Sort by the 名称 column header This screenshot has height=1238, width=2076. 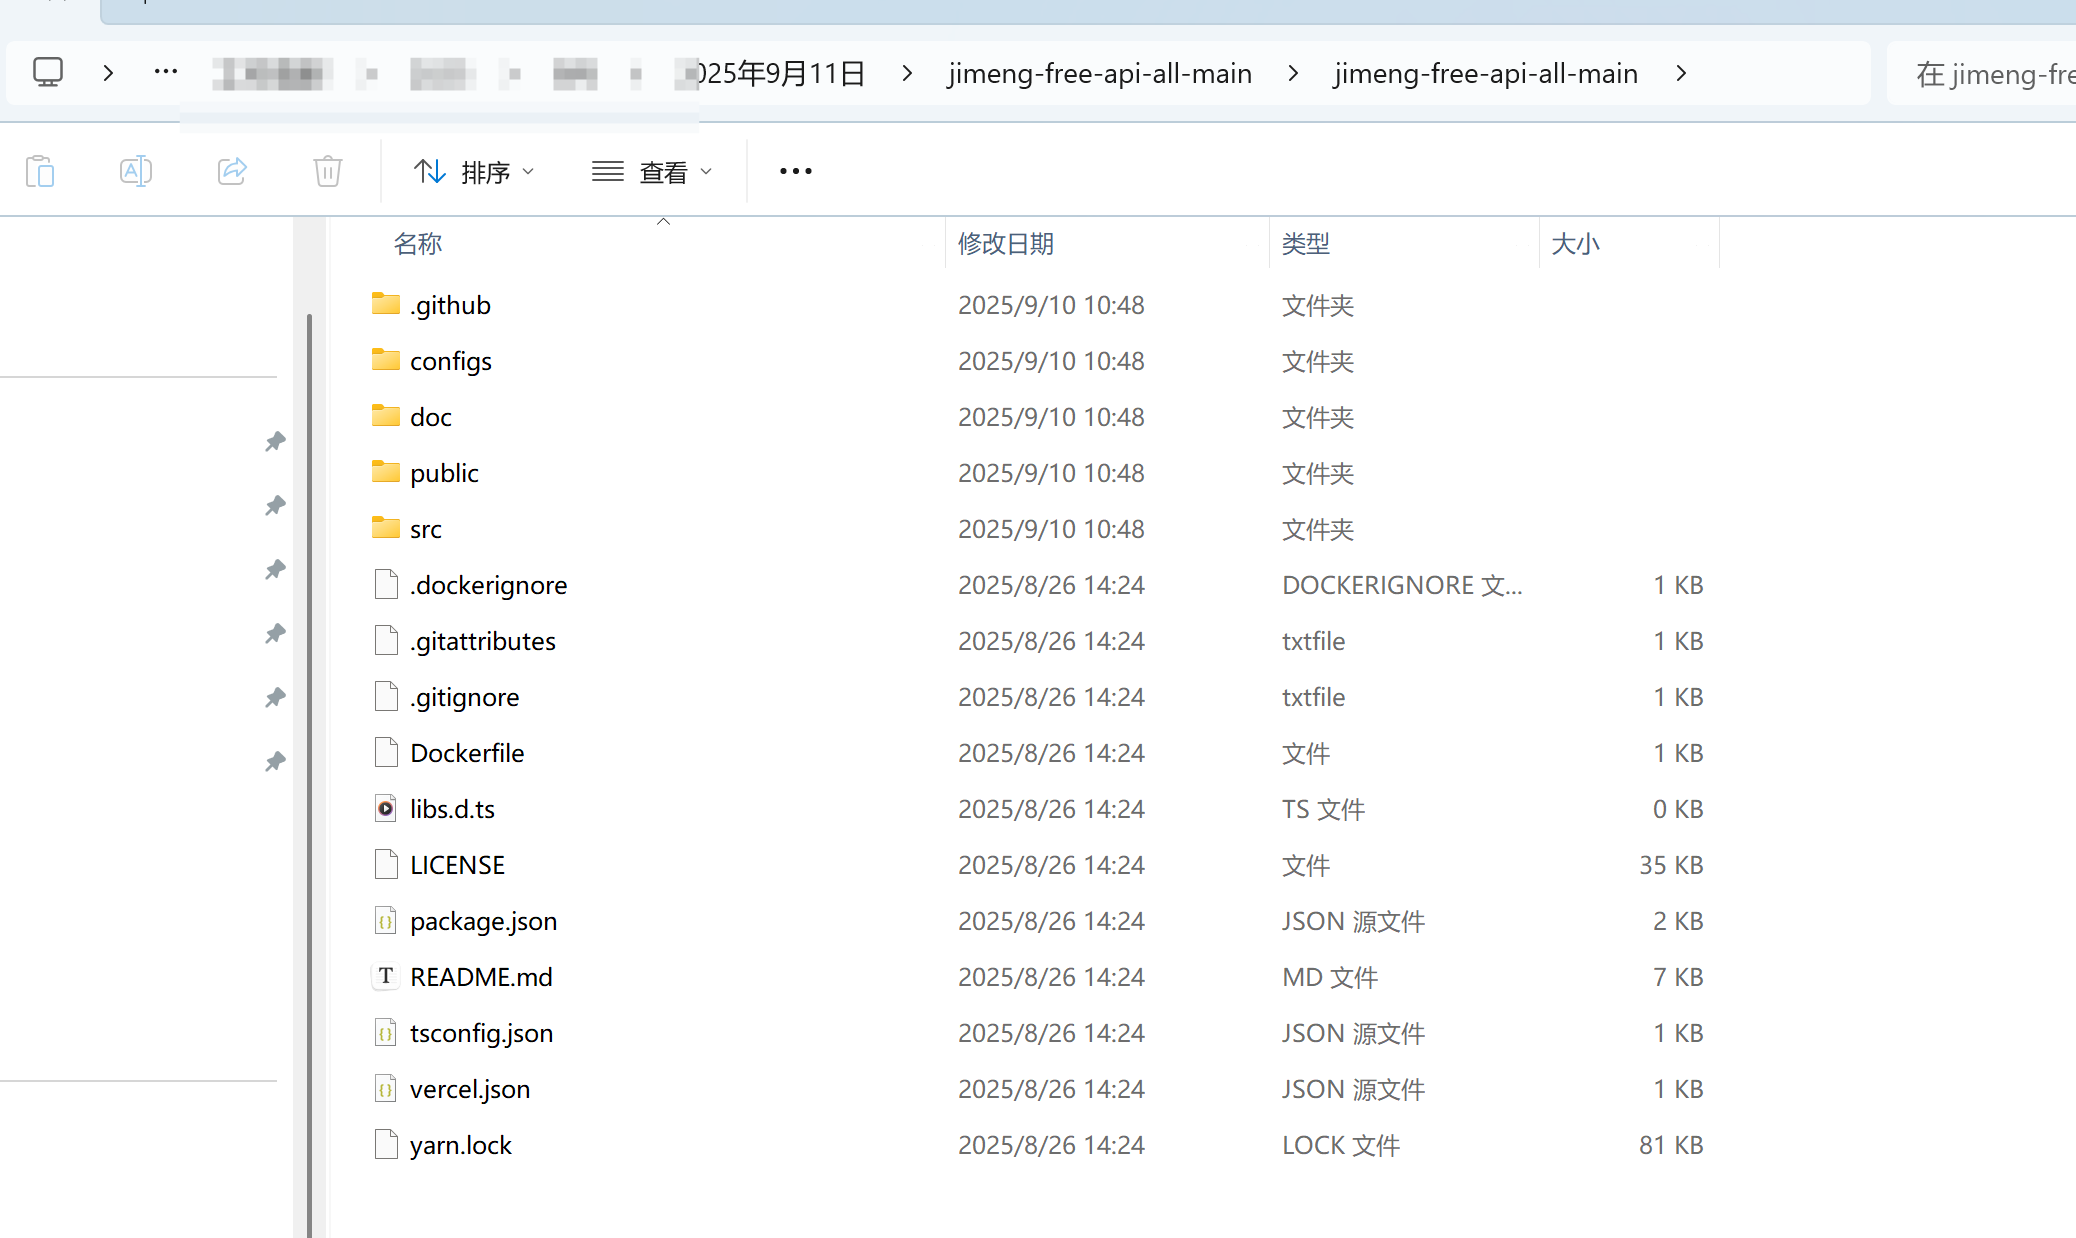click(418, 243)
